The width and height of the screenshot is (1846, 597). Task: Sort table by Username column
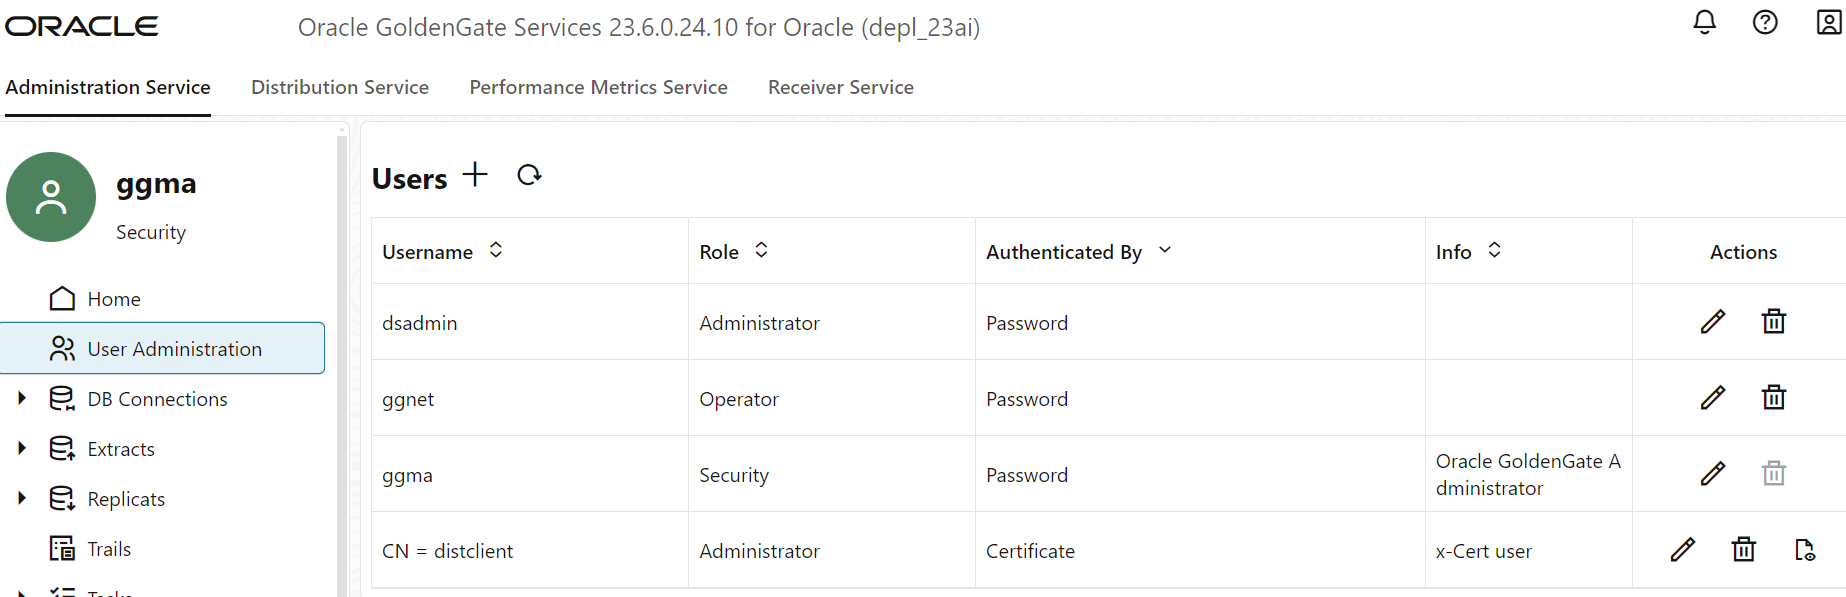point(496,250)
